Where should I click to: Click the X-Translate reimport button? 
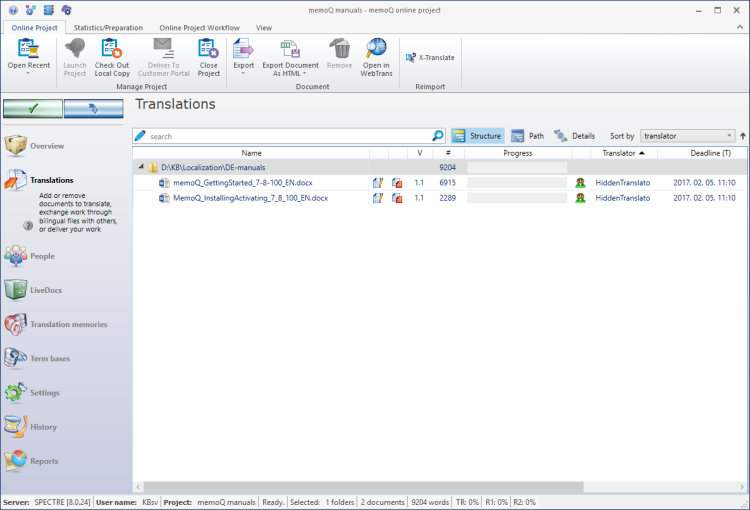[x=430, y=57]
